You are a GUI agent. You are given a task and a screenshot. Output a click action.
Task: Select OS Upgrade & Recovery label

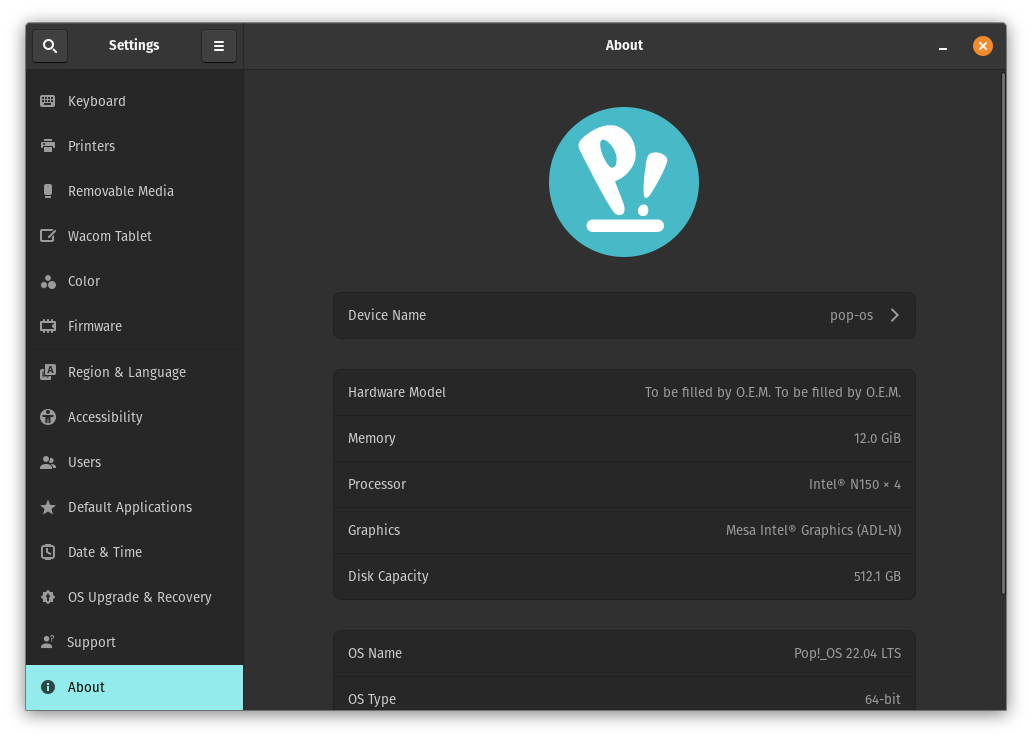[140, 598]
